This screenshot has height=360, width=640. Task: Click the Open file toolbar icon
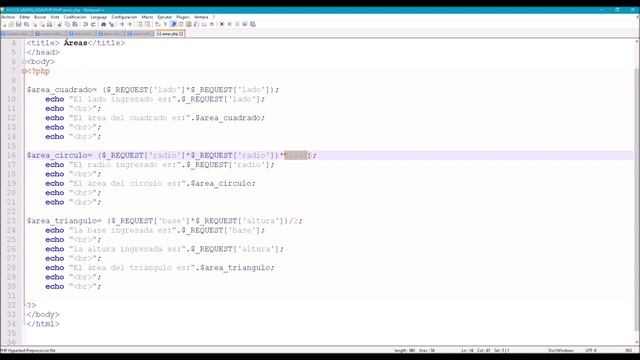[11, 24]
